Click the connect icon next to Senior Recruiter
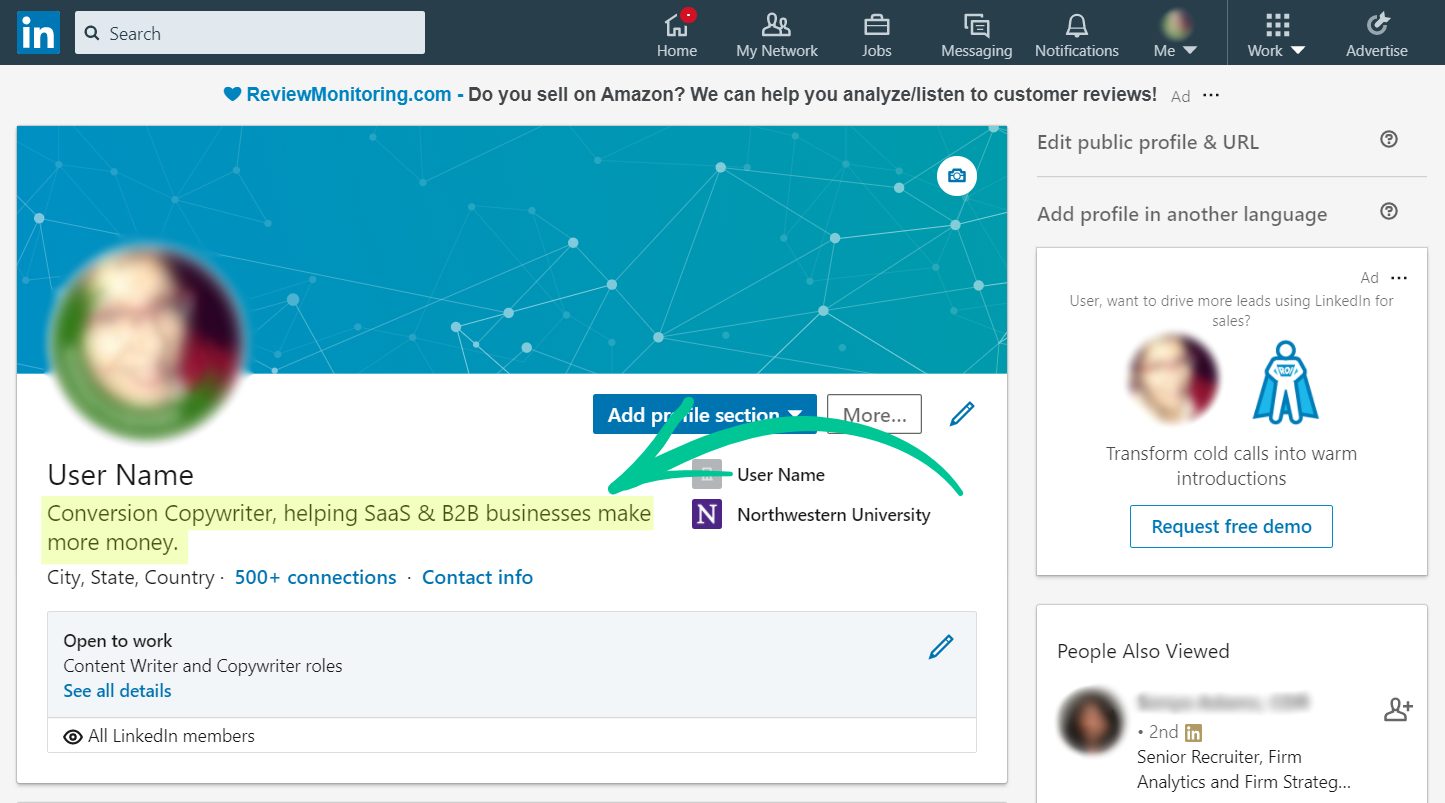The width and height of the screenshot is (1445, 803). point(1398,710)
